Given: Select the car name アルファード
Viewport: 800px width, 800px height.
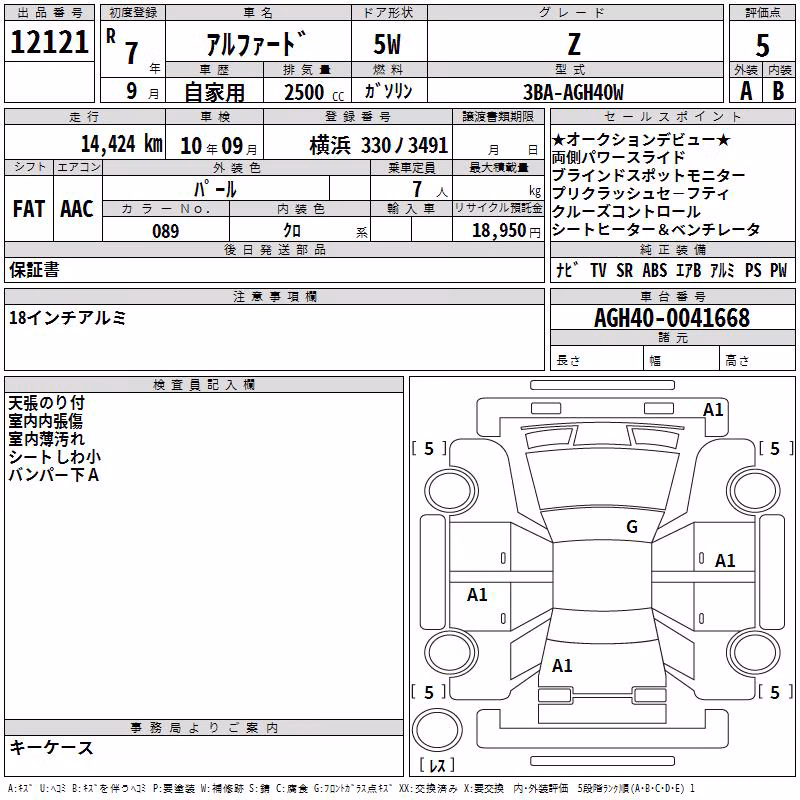Looking at the screenshot, I should 258,44.
